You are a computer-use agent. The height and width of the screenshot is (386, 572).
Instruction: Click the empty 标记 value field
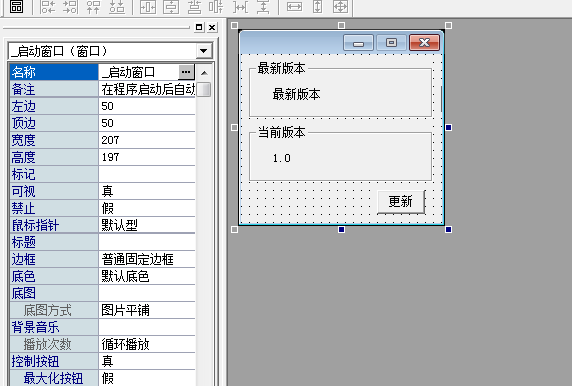pos(147,174)
